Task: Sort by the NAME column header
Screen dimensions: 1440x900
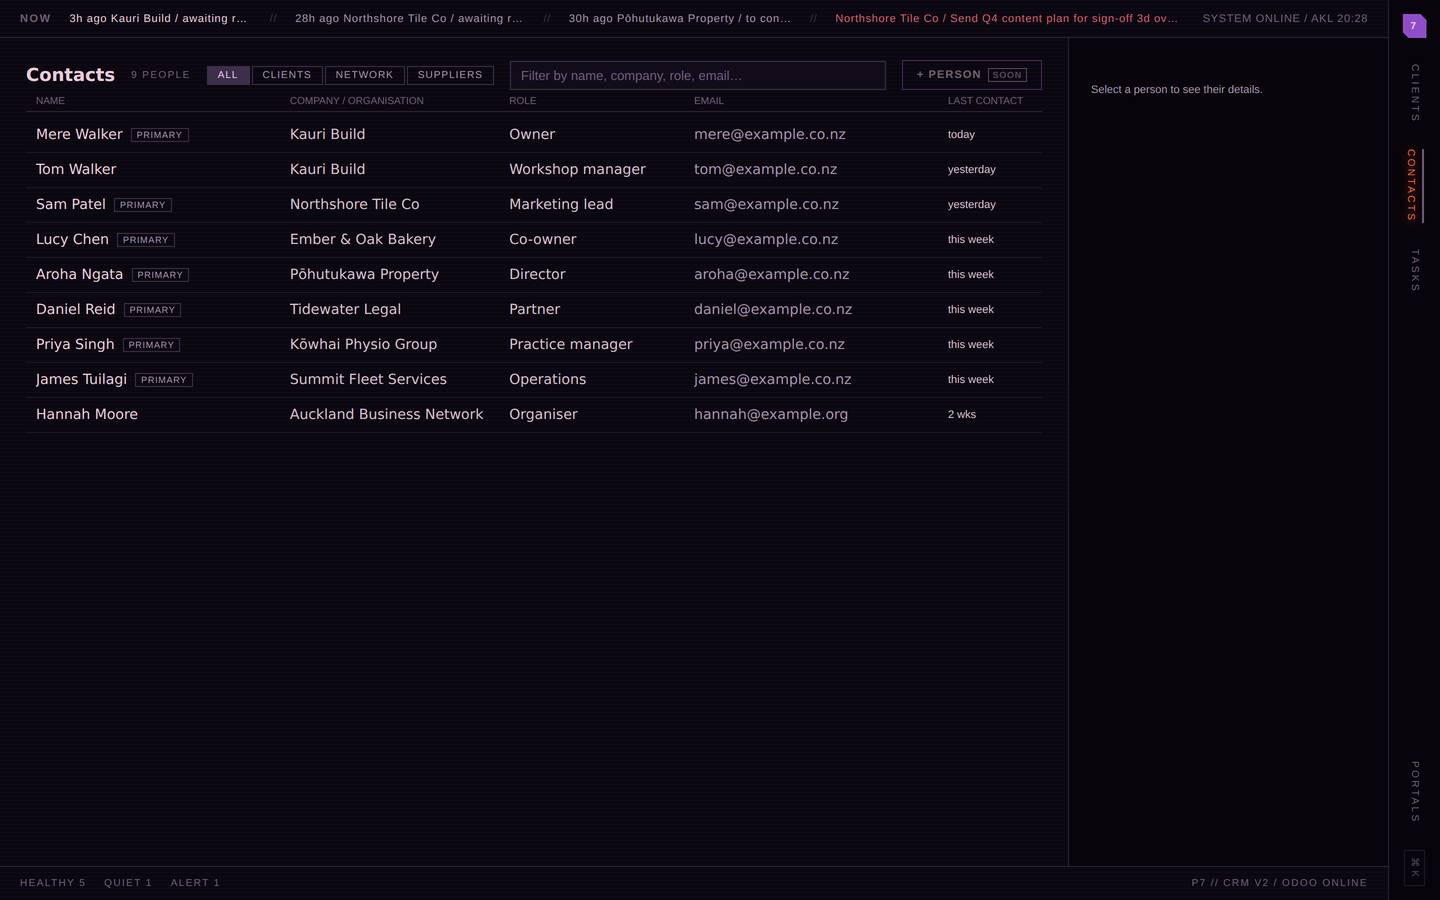Action: pos(50,101)
